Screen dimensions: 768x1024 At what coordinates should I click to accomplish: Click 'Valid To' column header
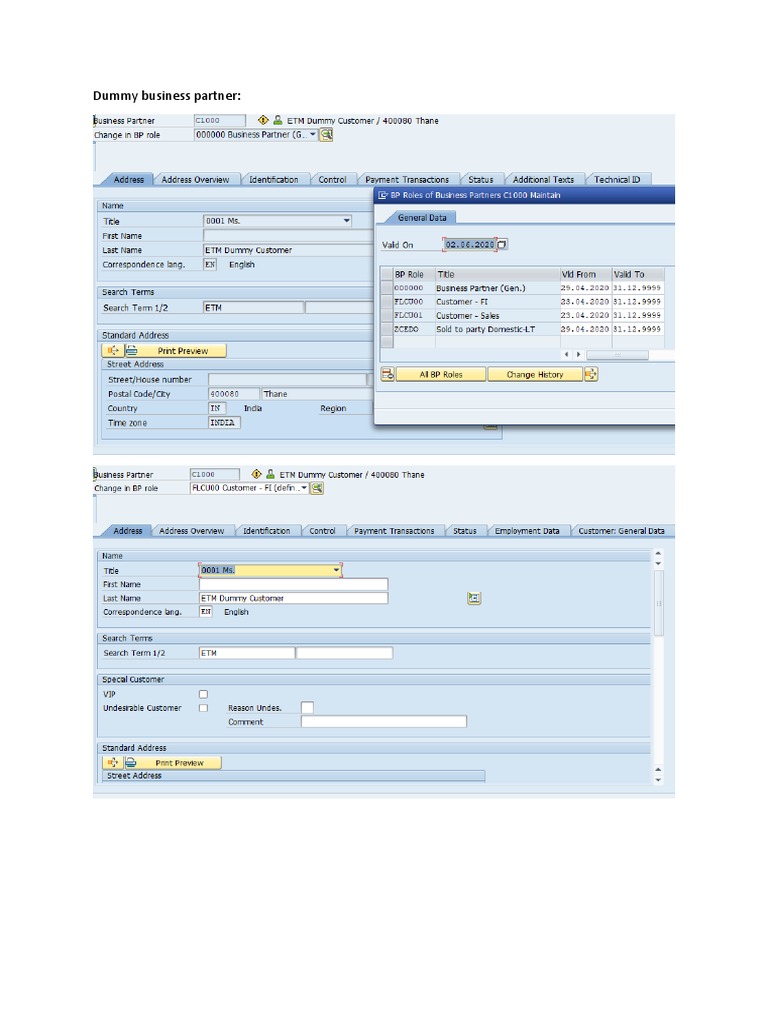point(637,274)
